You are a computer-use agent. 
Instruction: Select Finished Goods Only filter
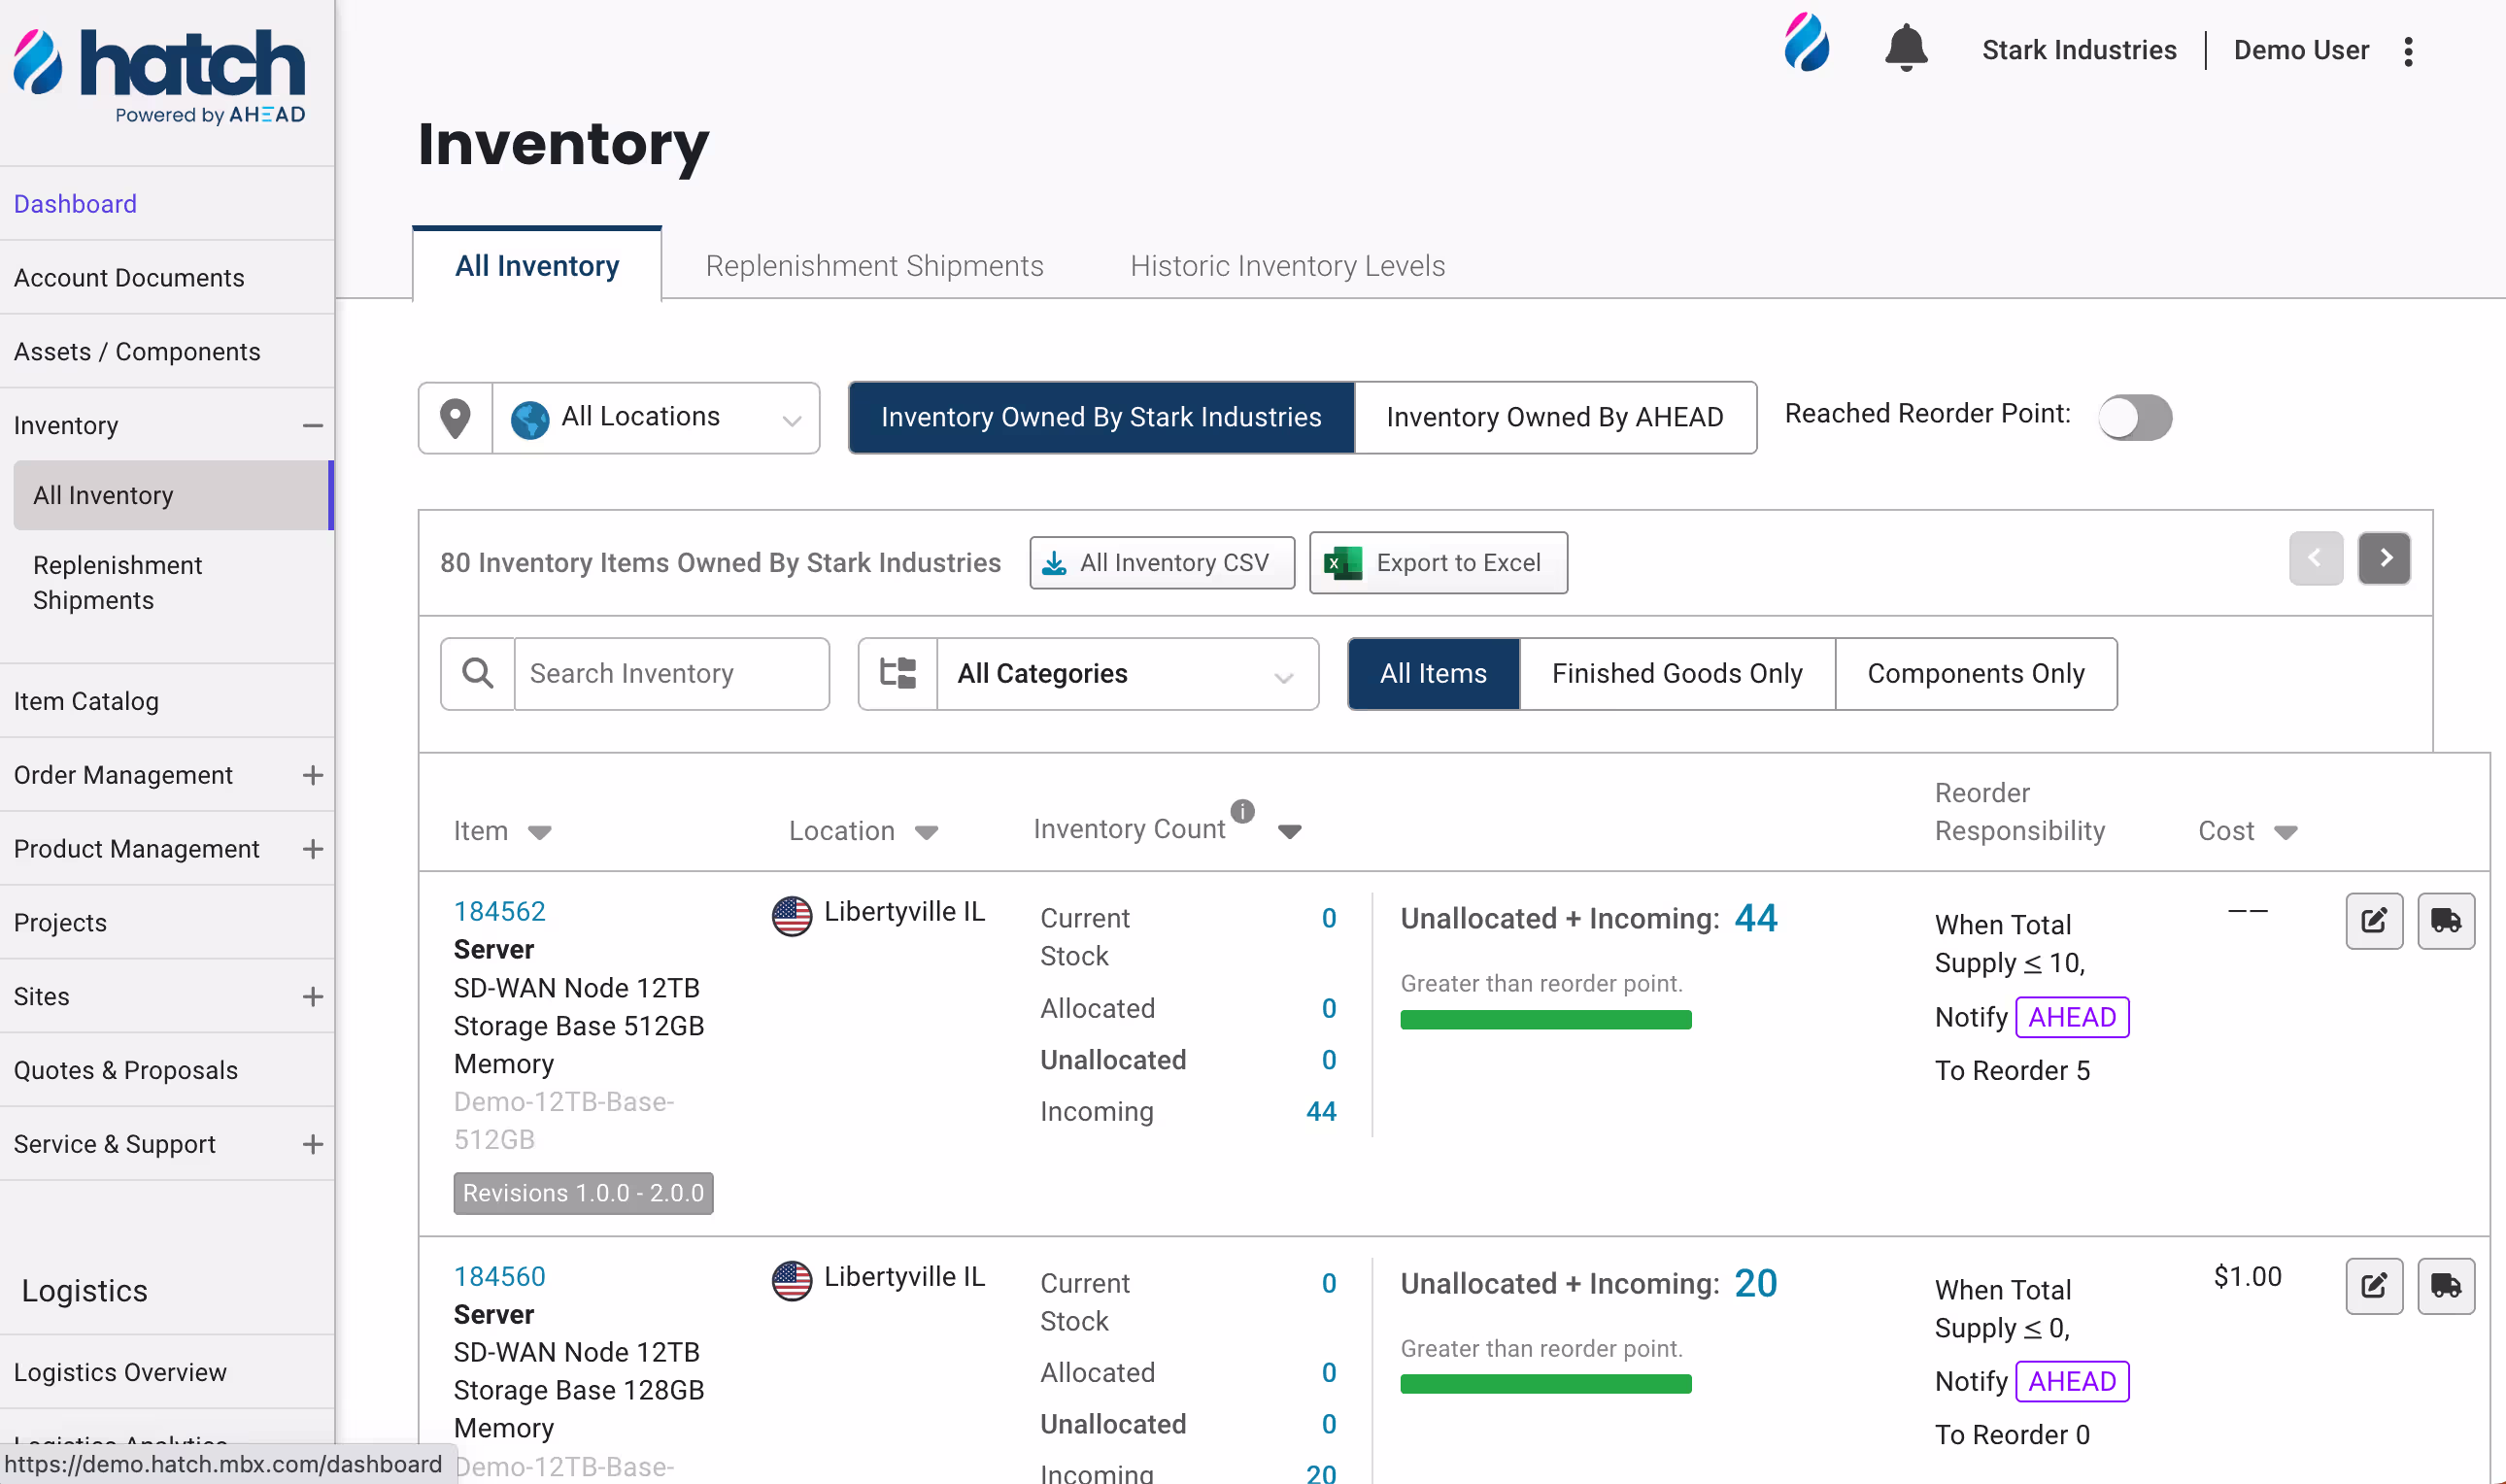click(1676, 674)
